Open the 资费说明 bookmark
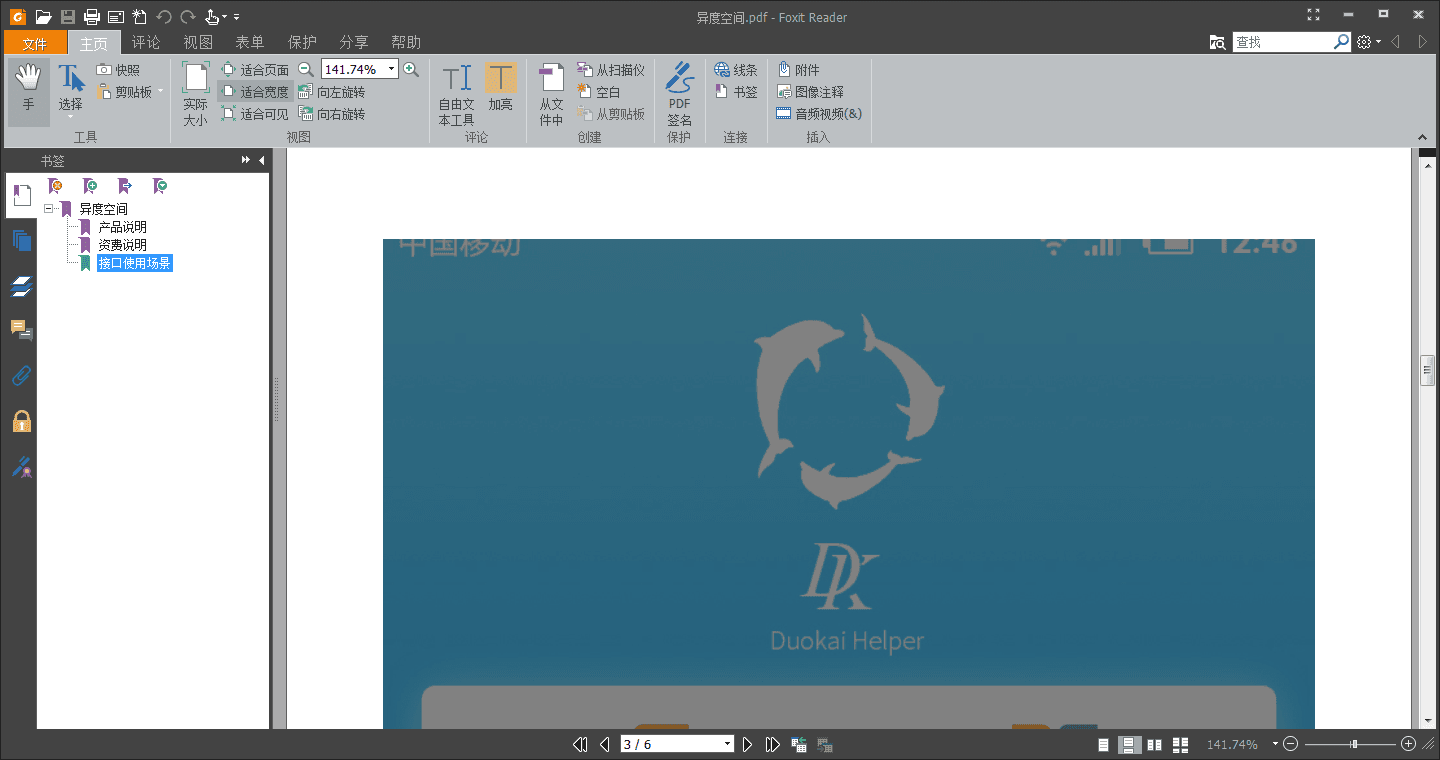 point(122,245)
